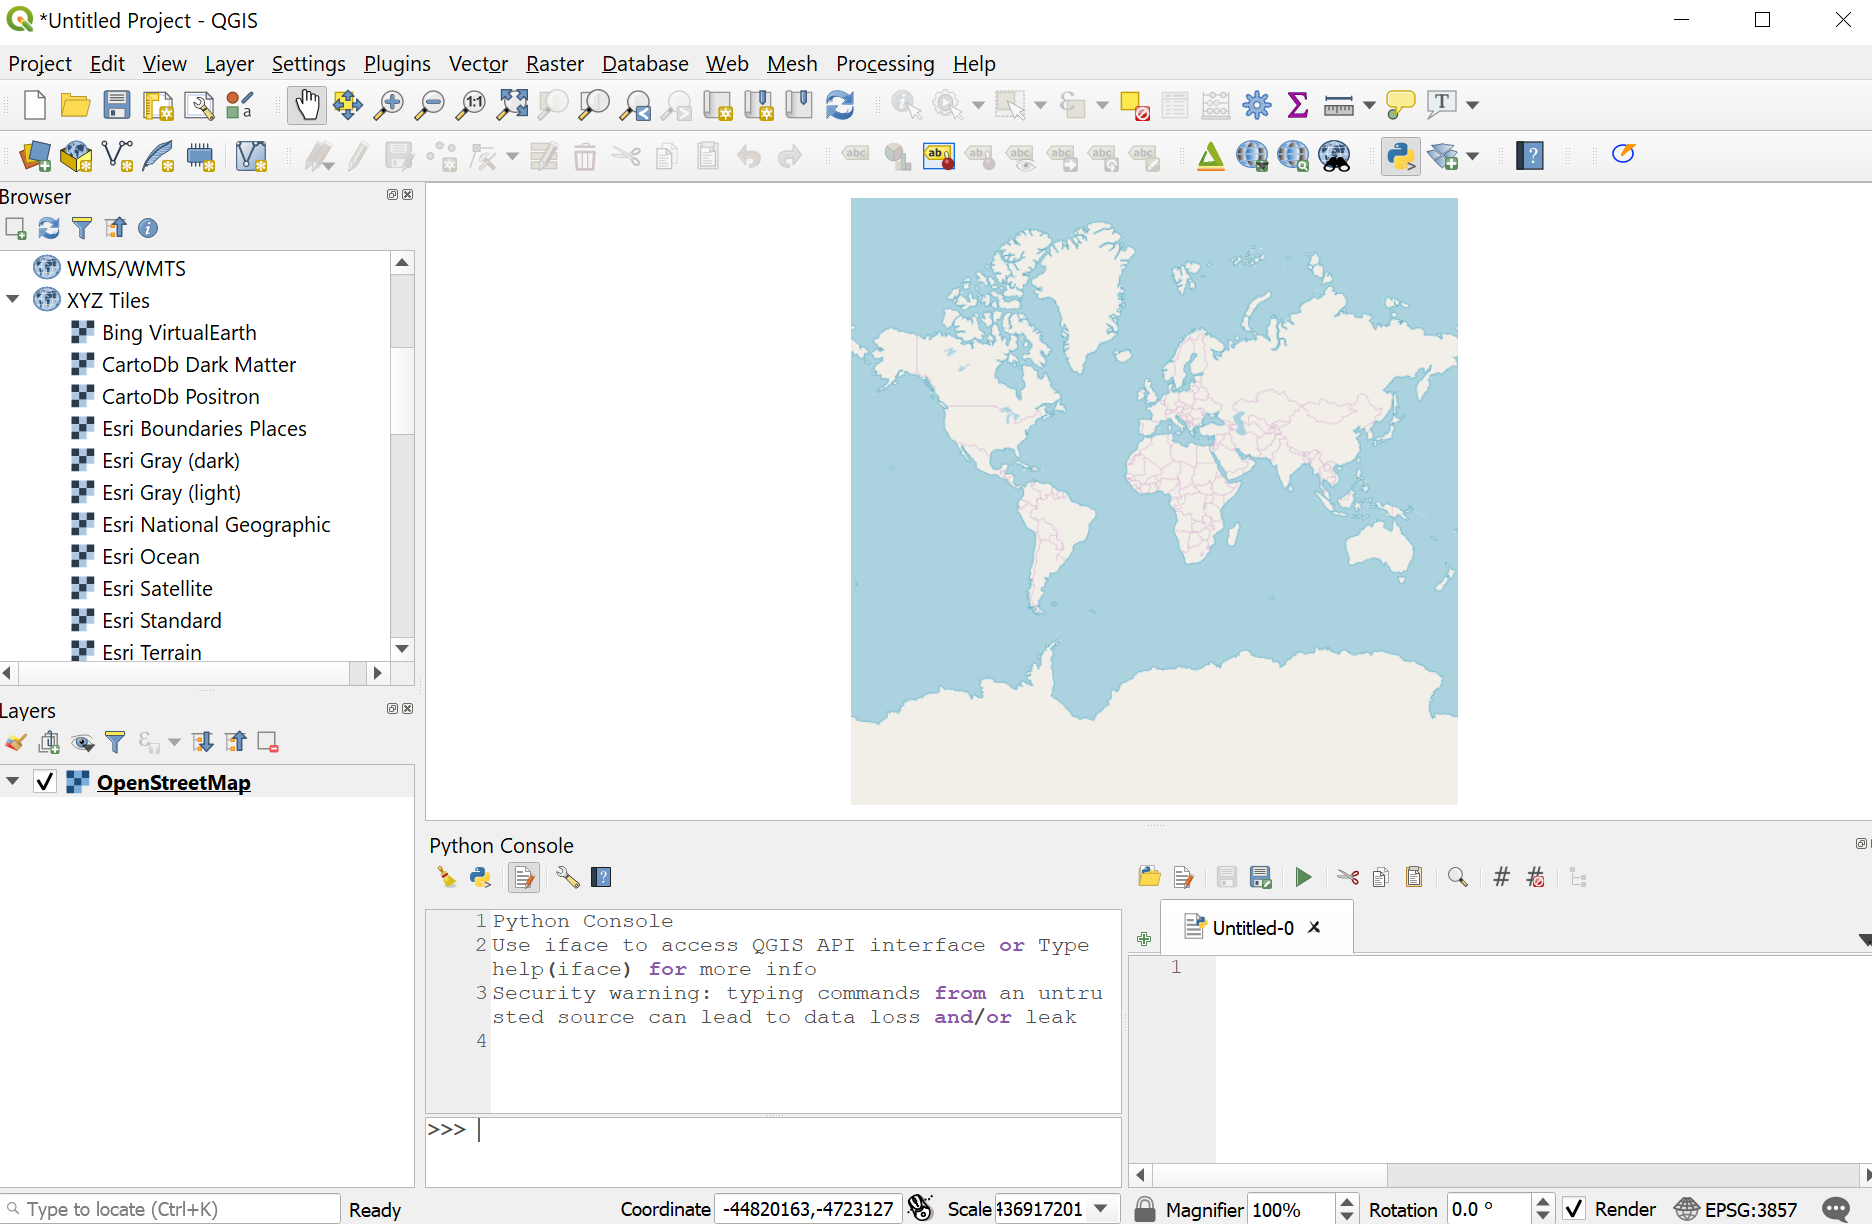Collapse the OpenStreetMap layer expander
This screenshot has height=1224, width=1872.
click(13, 782)
